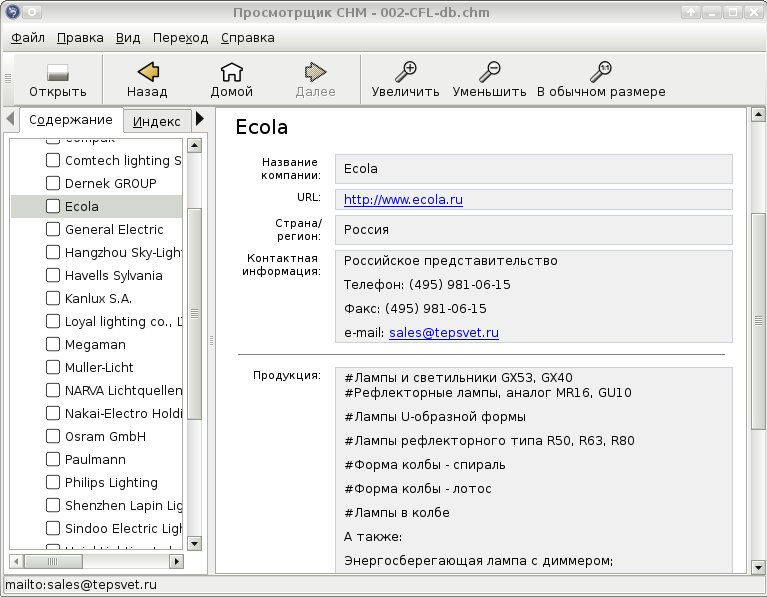
Task: Click the Россия country value
Action: point(366,230)
